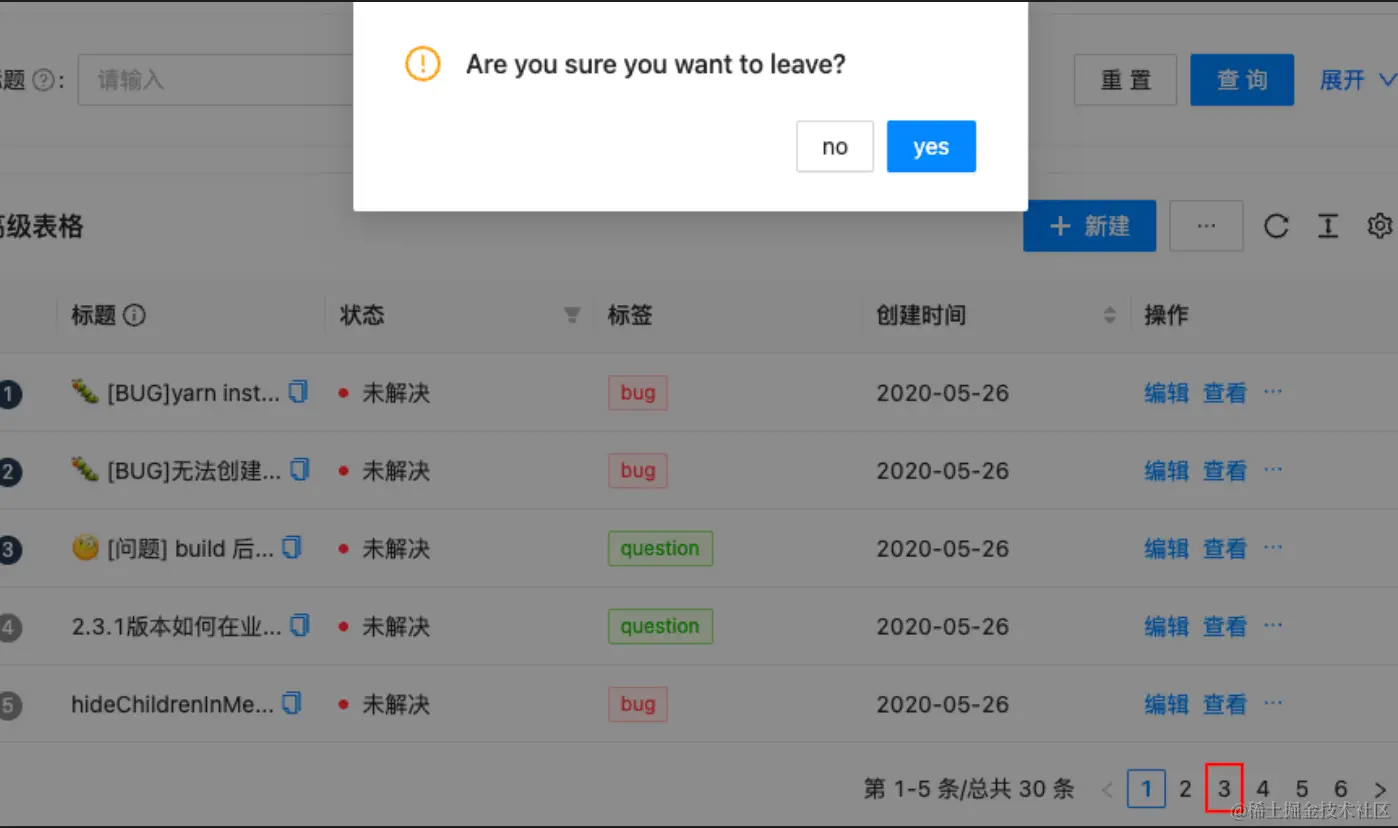Image resolution: width=1398 pixels, height=828 pixels.
Task: Open the 状态 column filter icon
Action: pos(572,316)
